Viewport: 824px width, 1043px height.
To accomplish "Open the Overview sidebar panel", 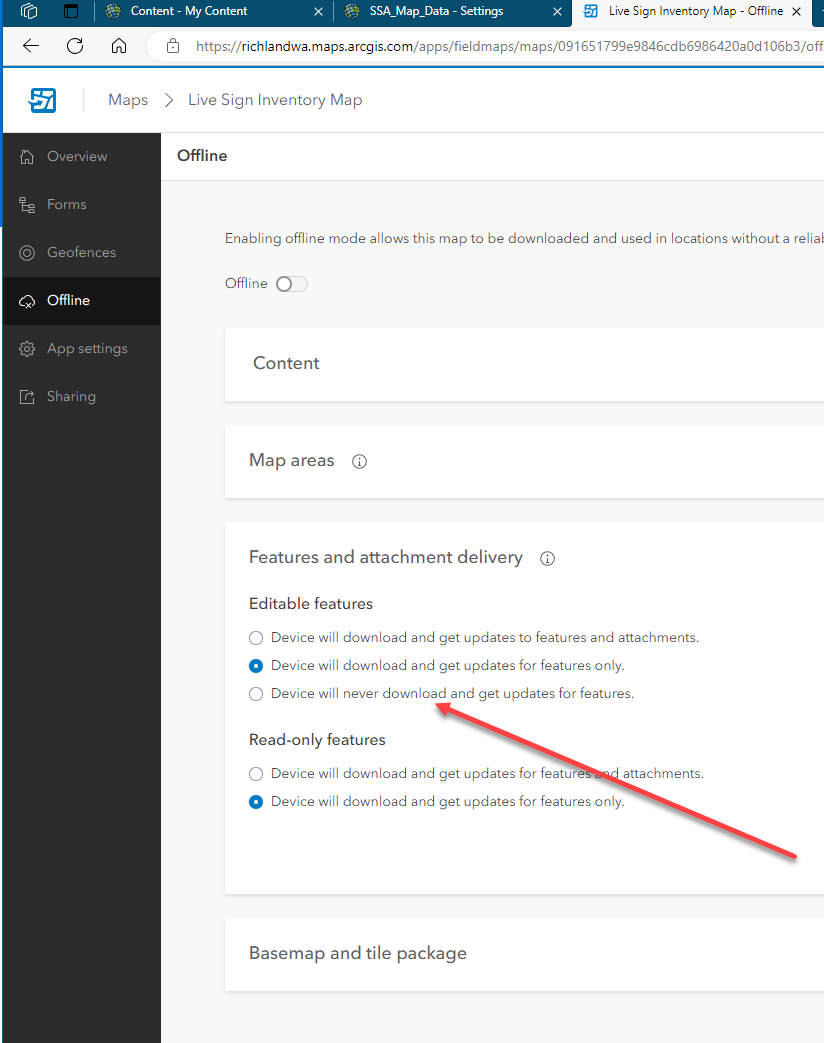I will point(76,156).
